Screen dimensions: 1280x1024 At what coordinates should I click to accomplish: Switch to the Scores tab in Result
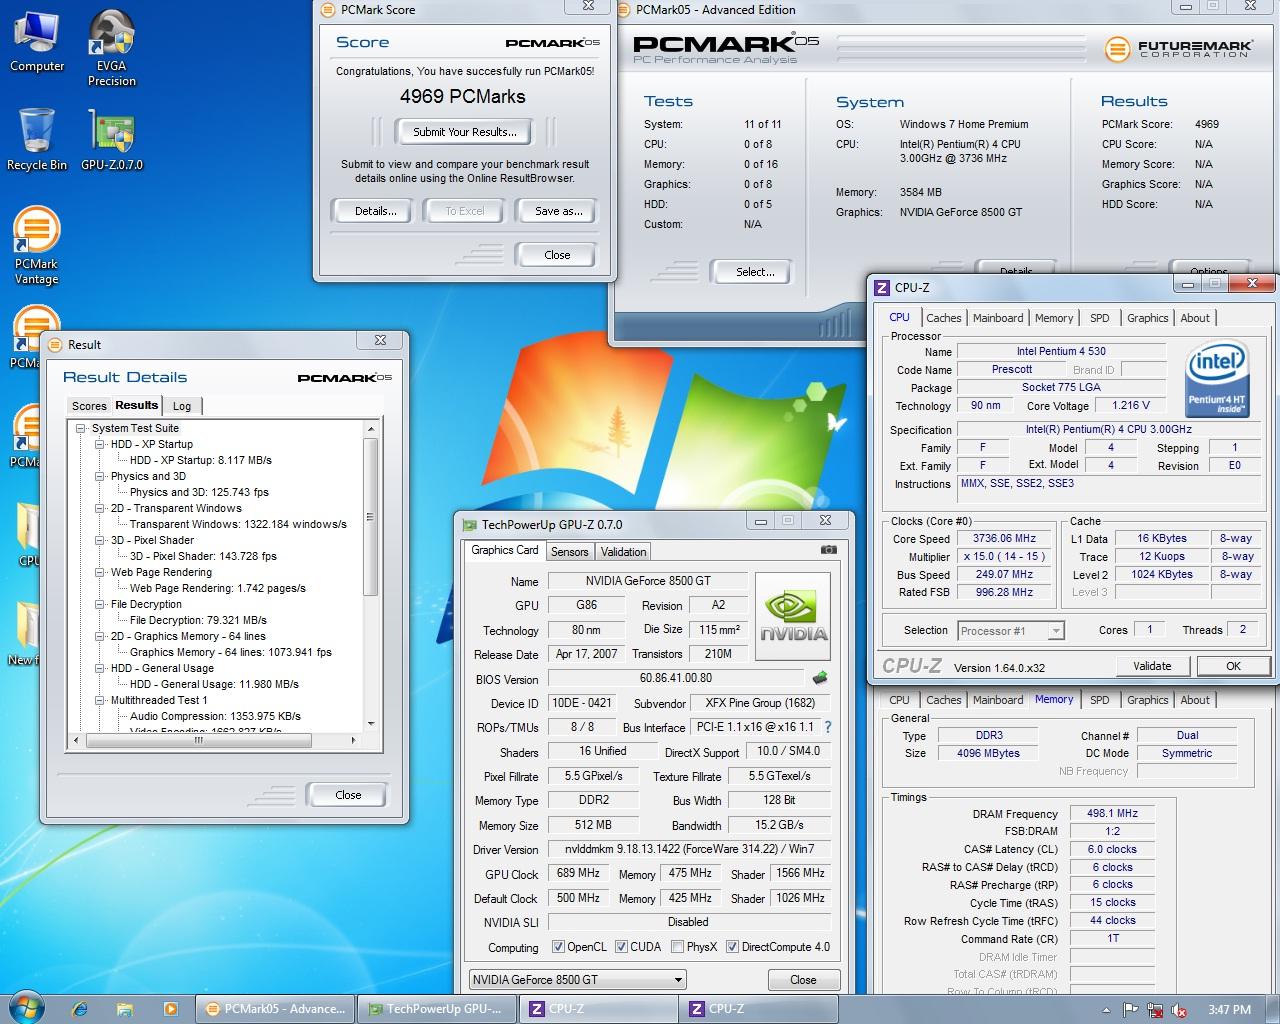(89, 406)
